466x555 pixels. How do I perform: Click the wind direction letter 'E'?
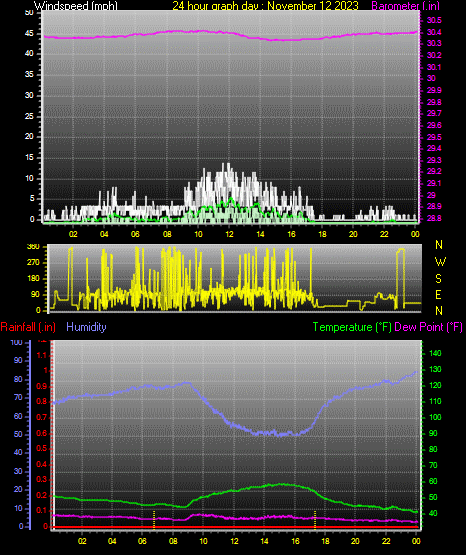pyautogui.click(x=438, y=295)
